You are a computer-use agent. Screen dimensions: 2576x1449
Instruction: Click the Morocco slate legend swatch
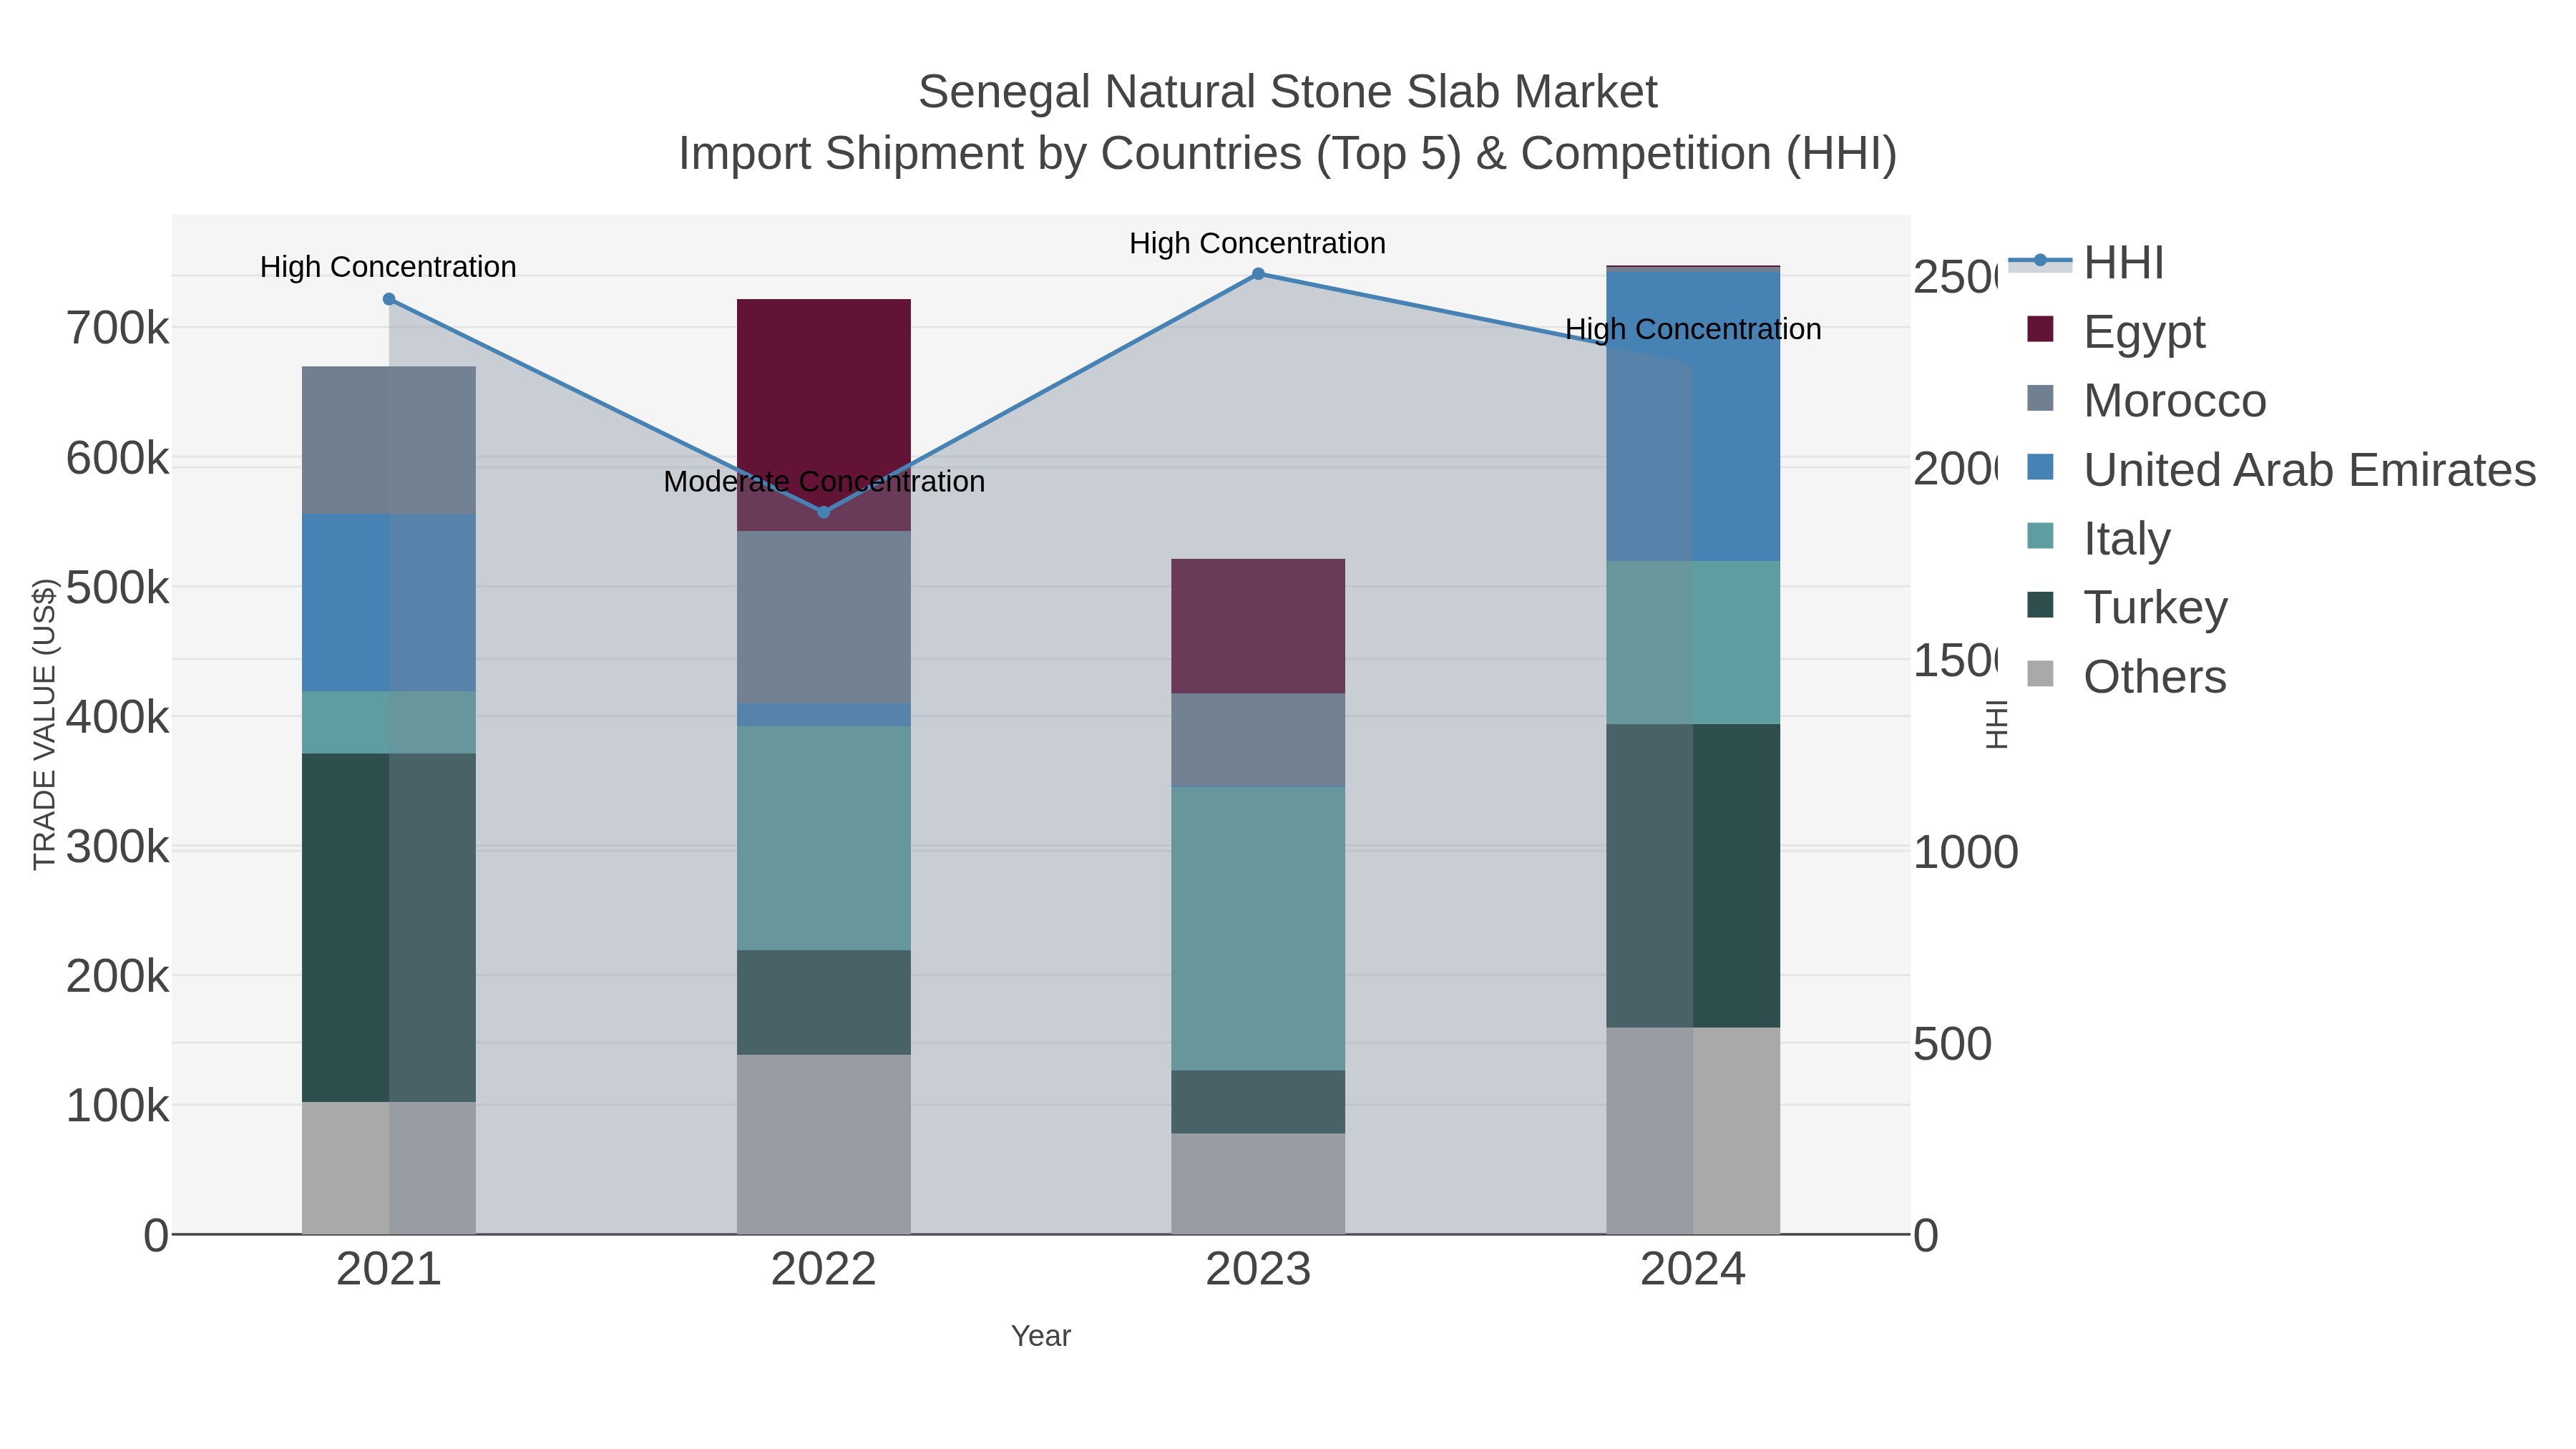coord(2040,398)
